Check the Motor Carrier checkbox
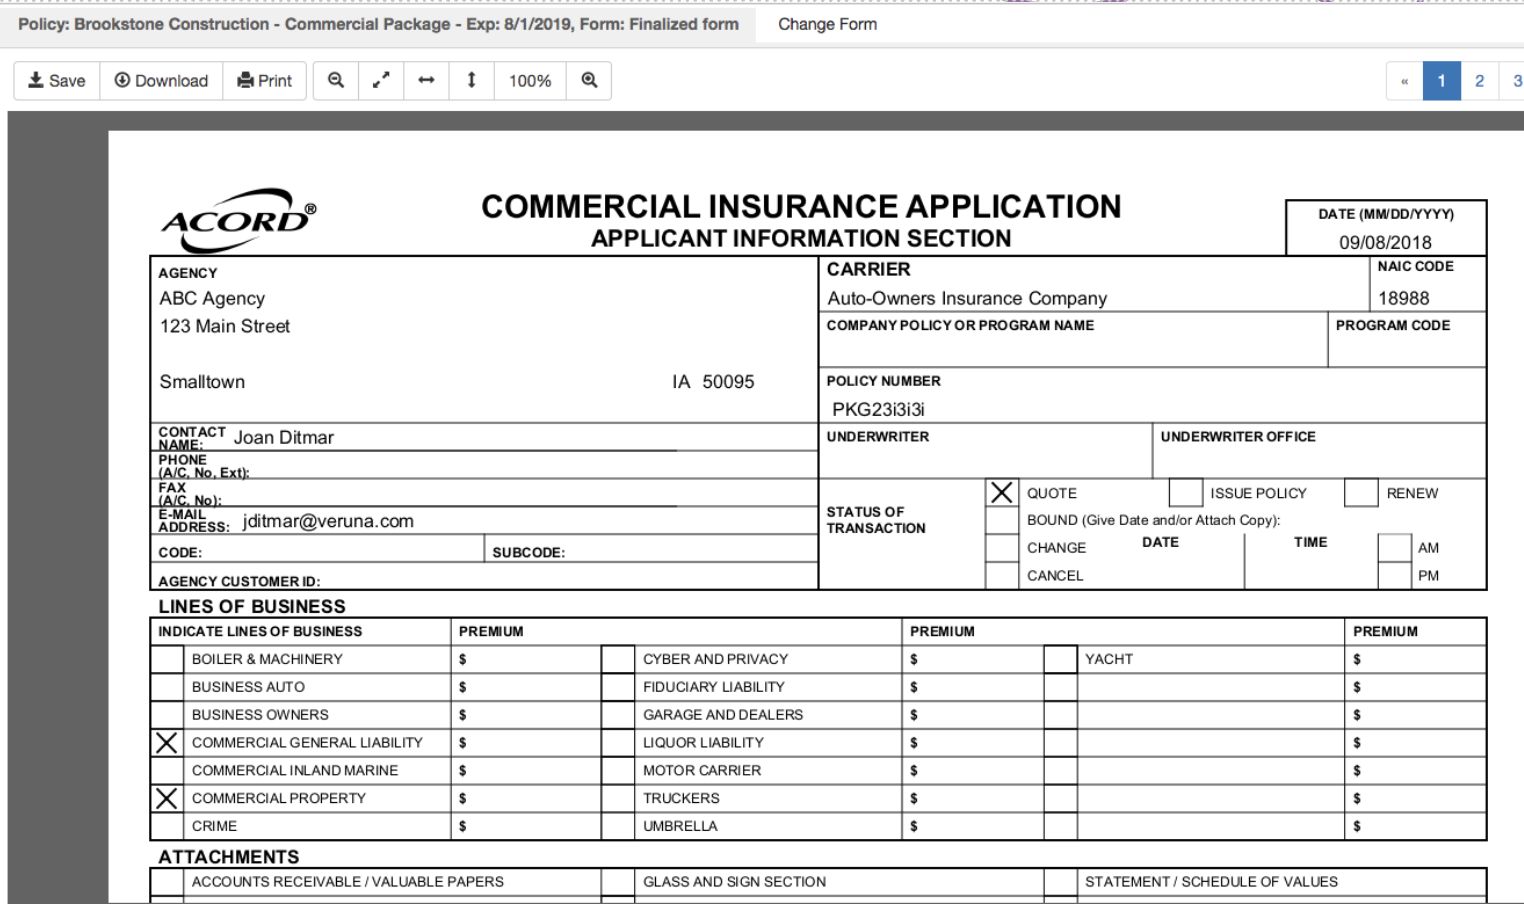 click(618, 771)
